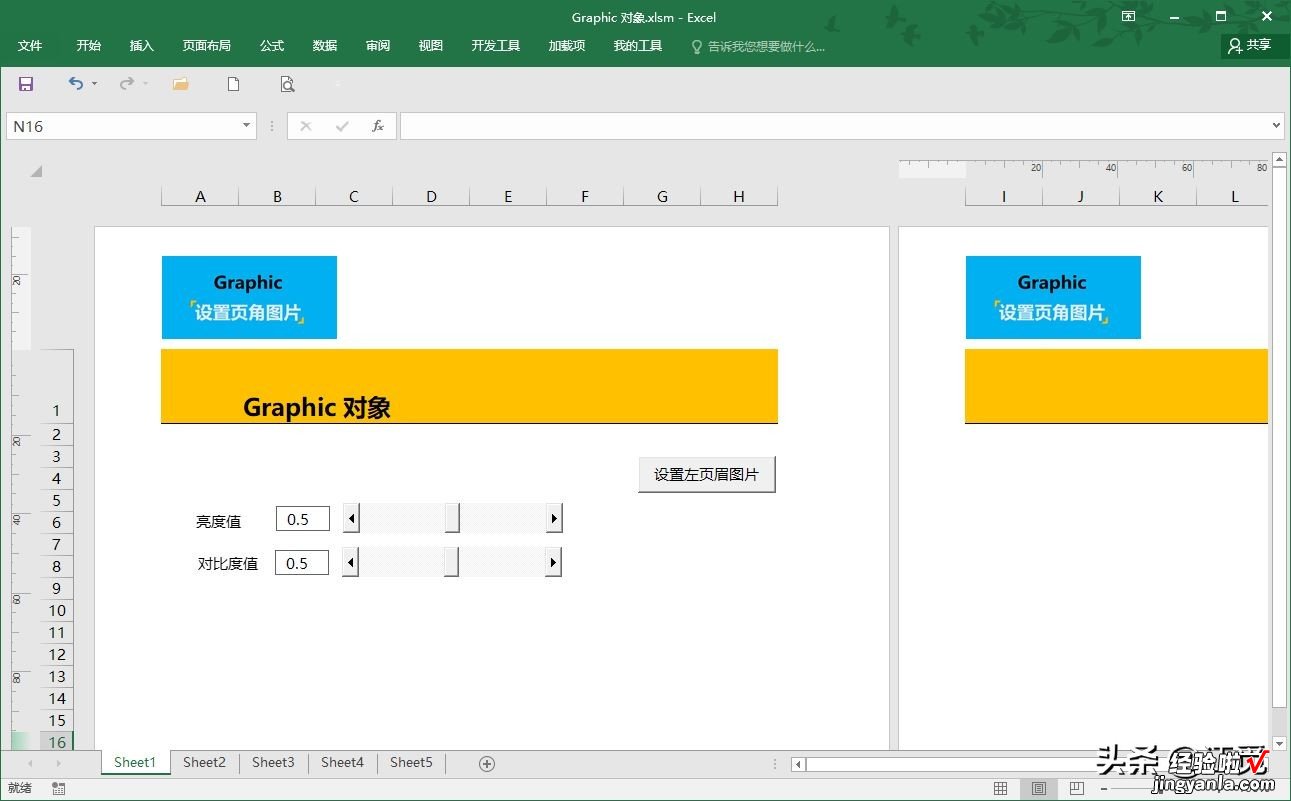The height and width of the screenshot is (801, 1291).
Task: Click the New blank document icon
Action: pyautogui.click(x=233, y=84)
